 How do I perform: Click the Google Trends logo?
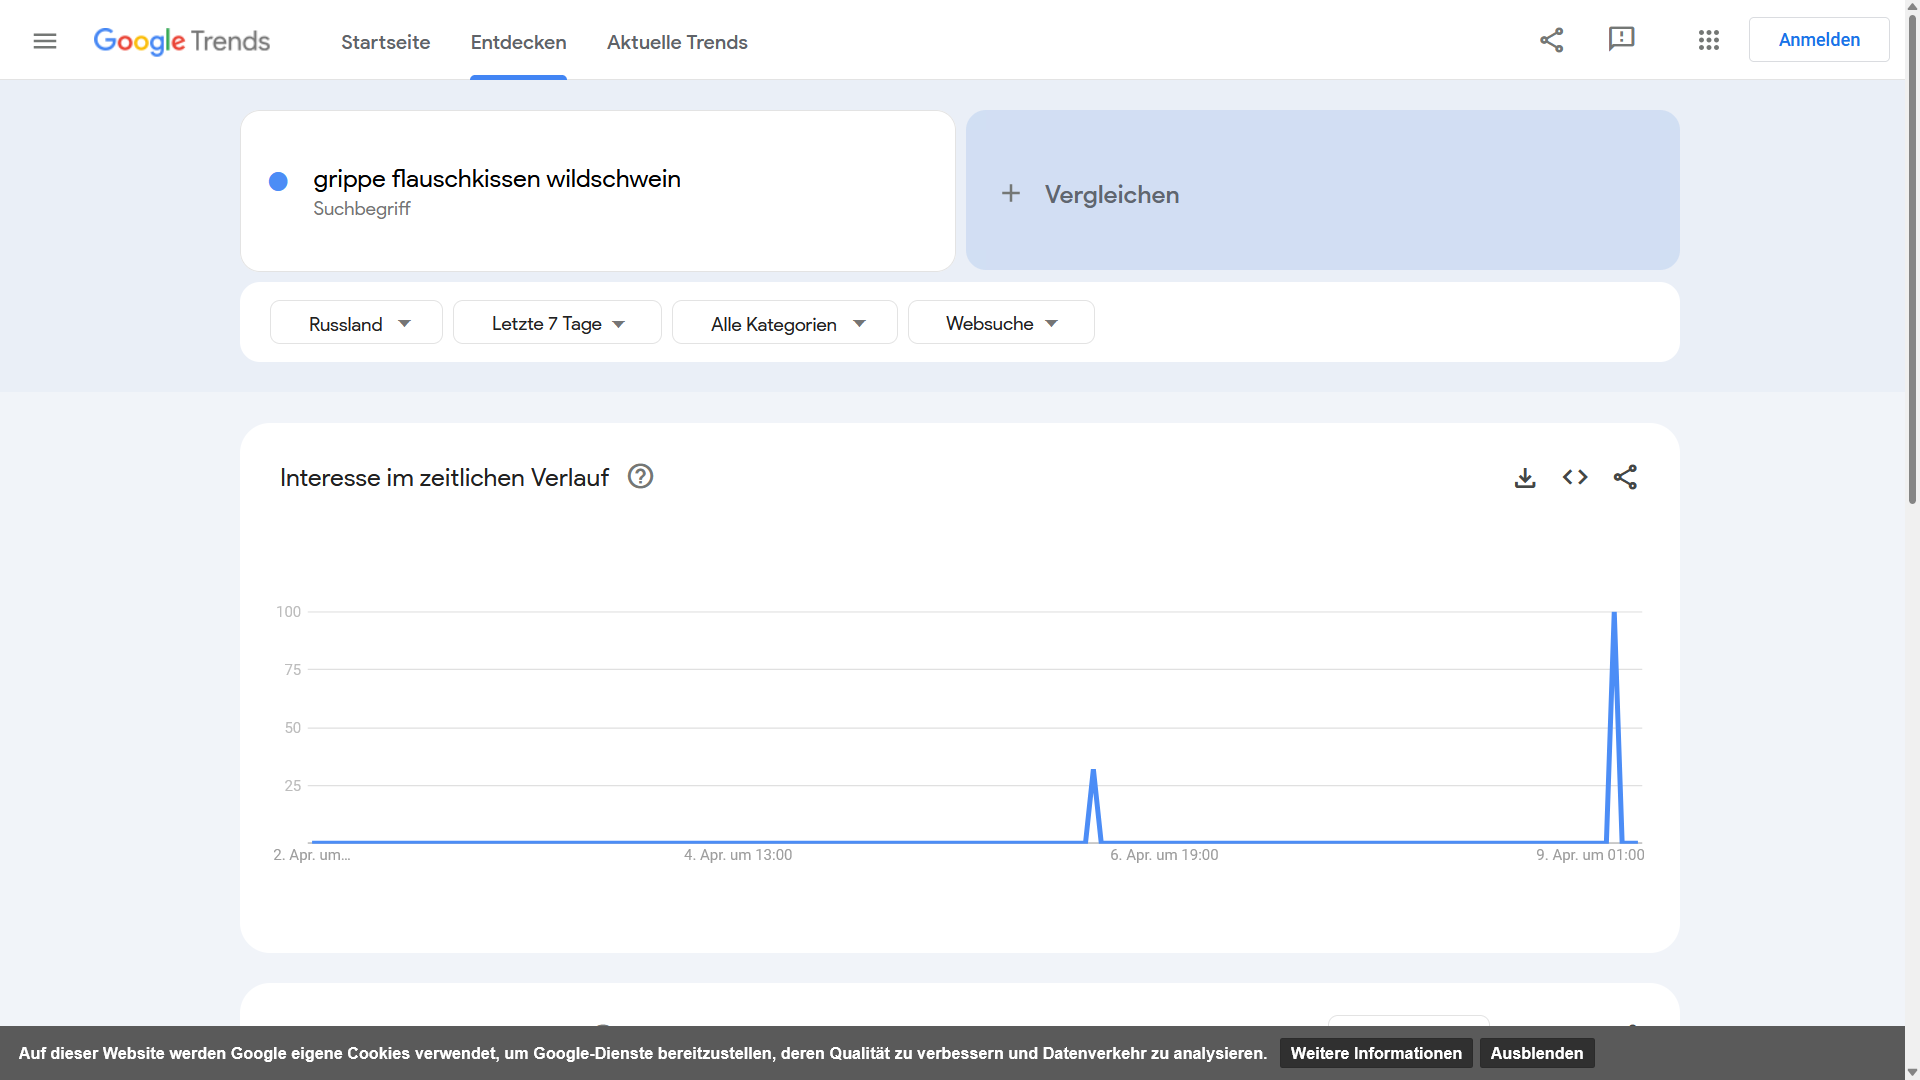182,41
